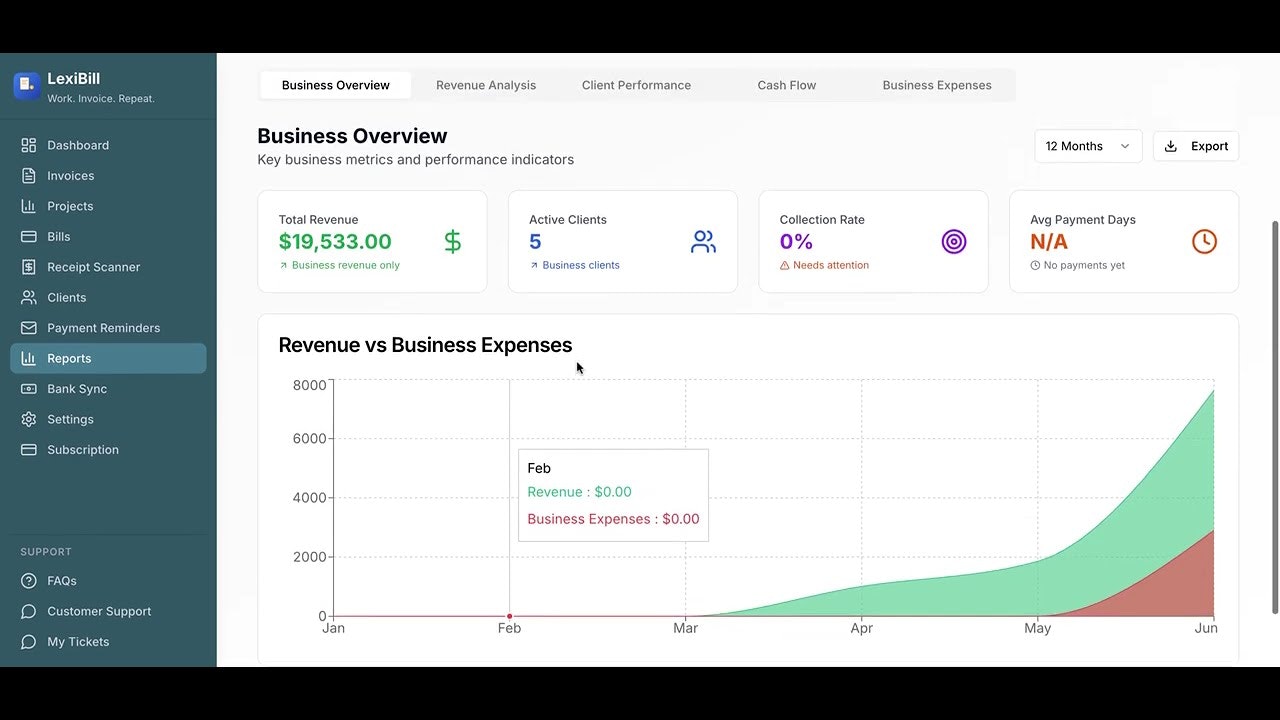The image size is (1280, 720).
Task: Click the small clock icon by No payments yet
Action: (x=1035, y=266)
